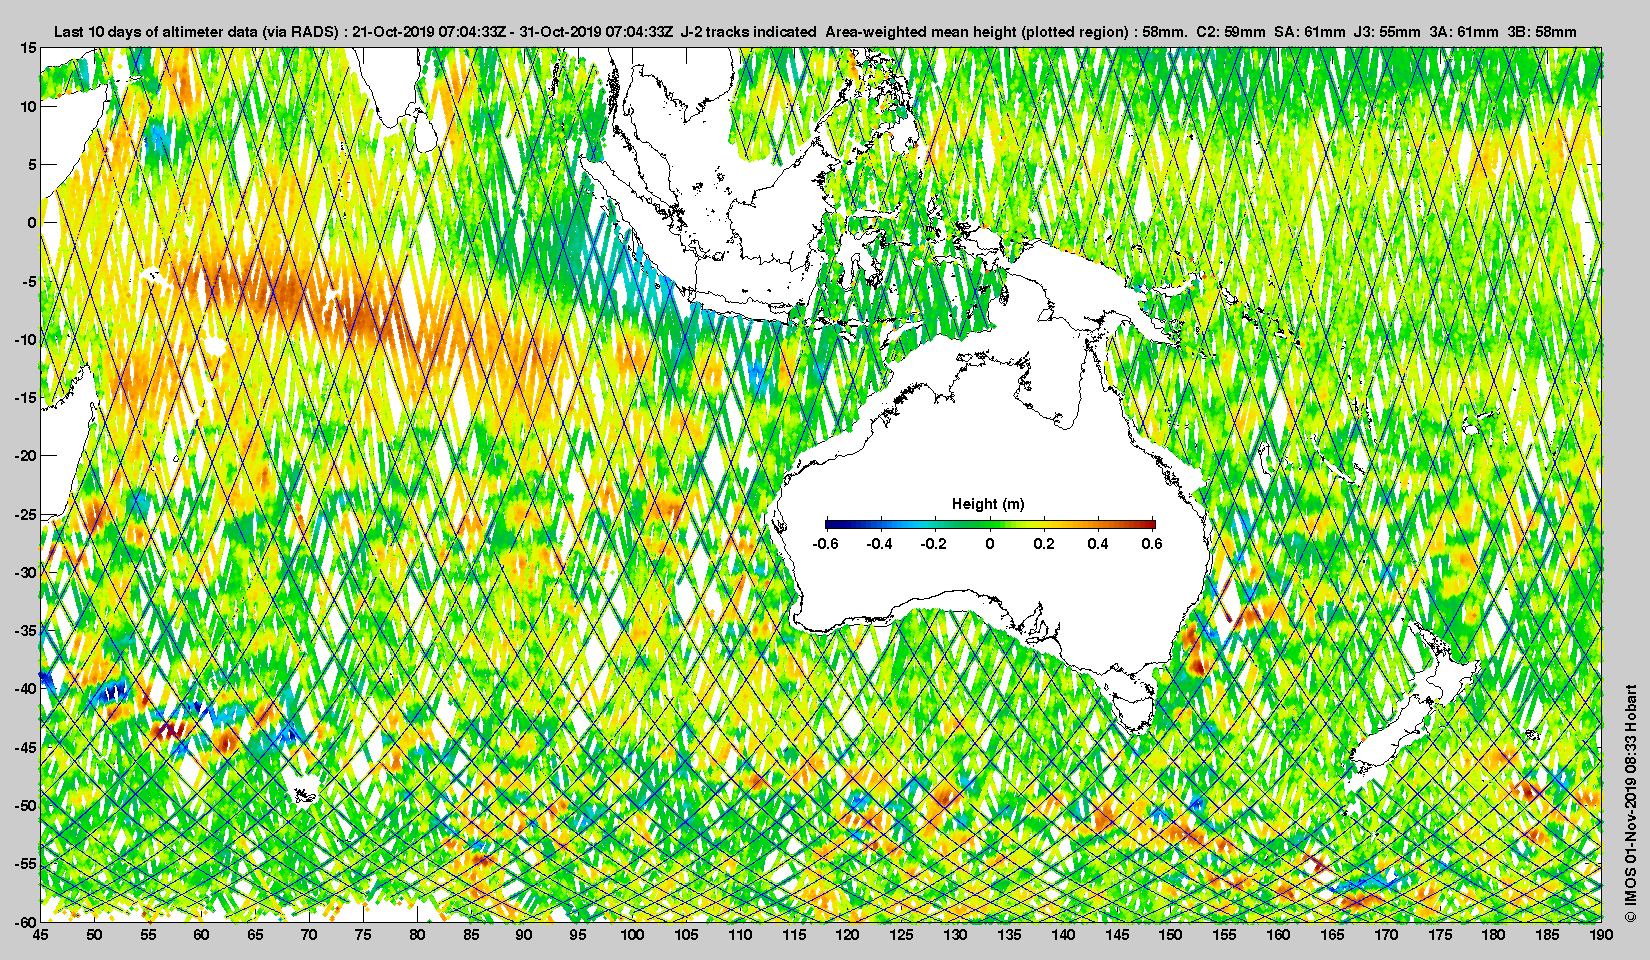Click the "3B: 58mm" value in title
The width and height of the screenshot is (1650, 960).
click(1542, 32)
